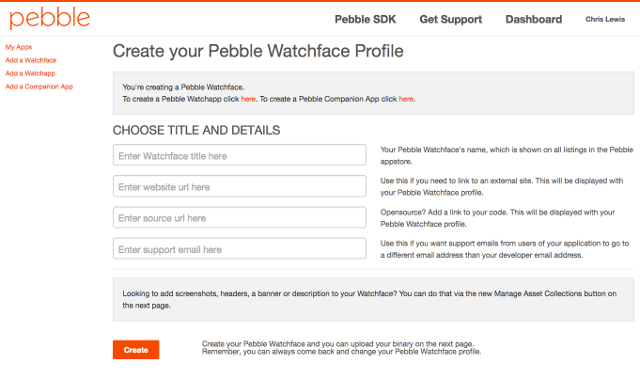The height and width of the screenshot is (371, 640).
Task: Choose Add a Watchapp sidebar link
Action: click(30, 73)
